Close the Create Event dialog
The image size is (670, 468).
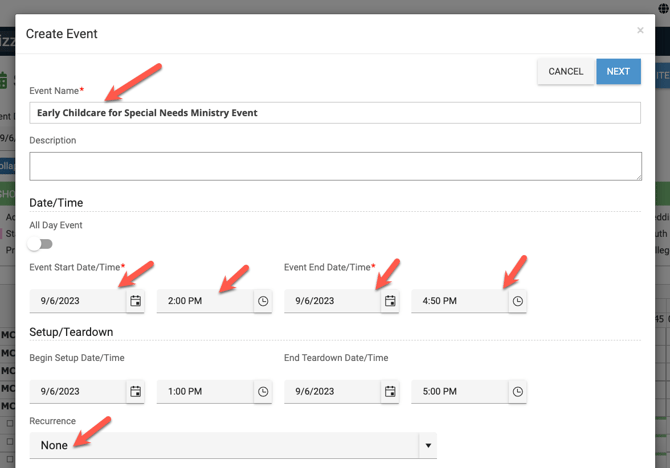click(x=640, y=31)
